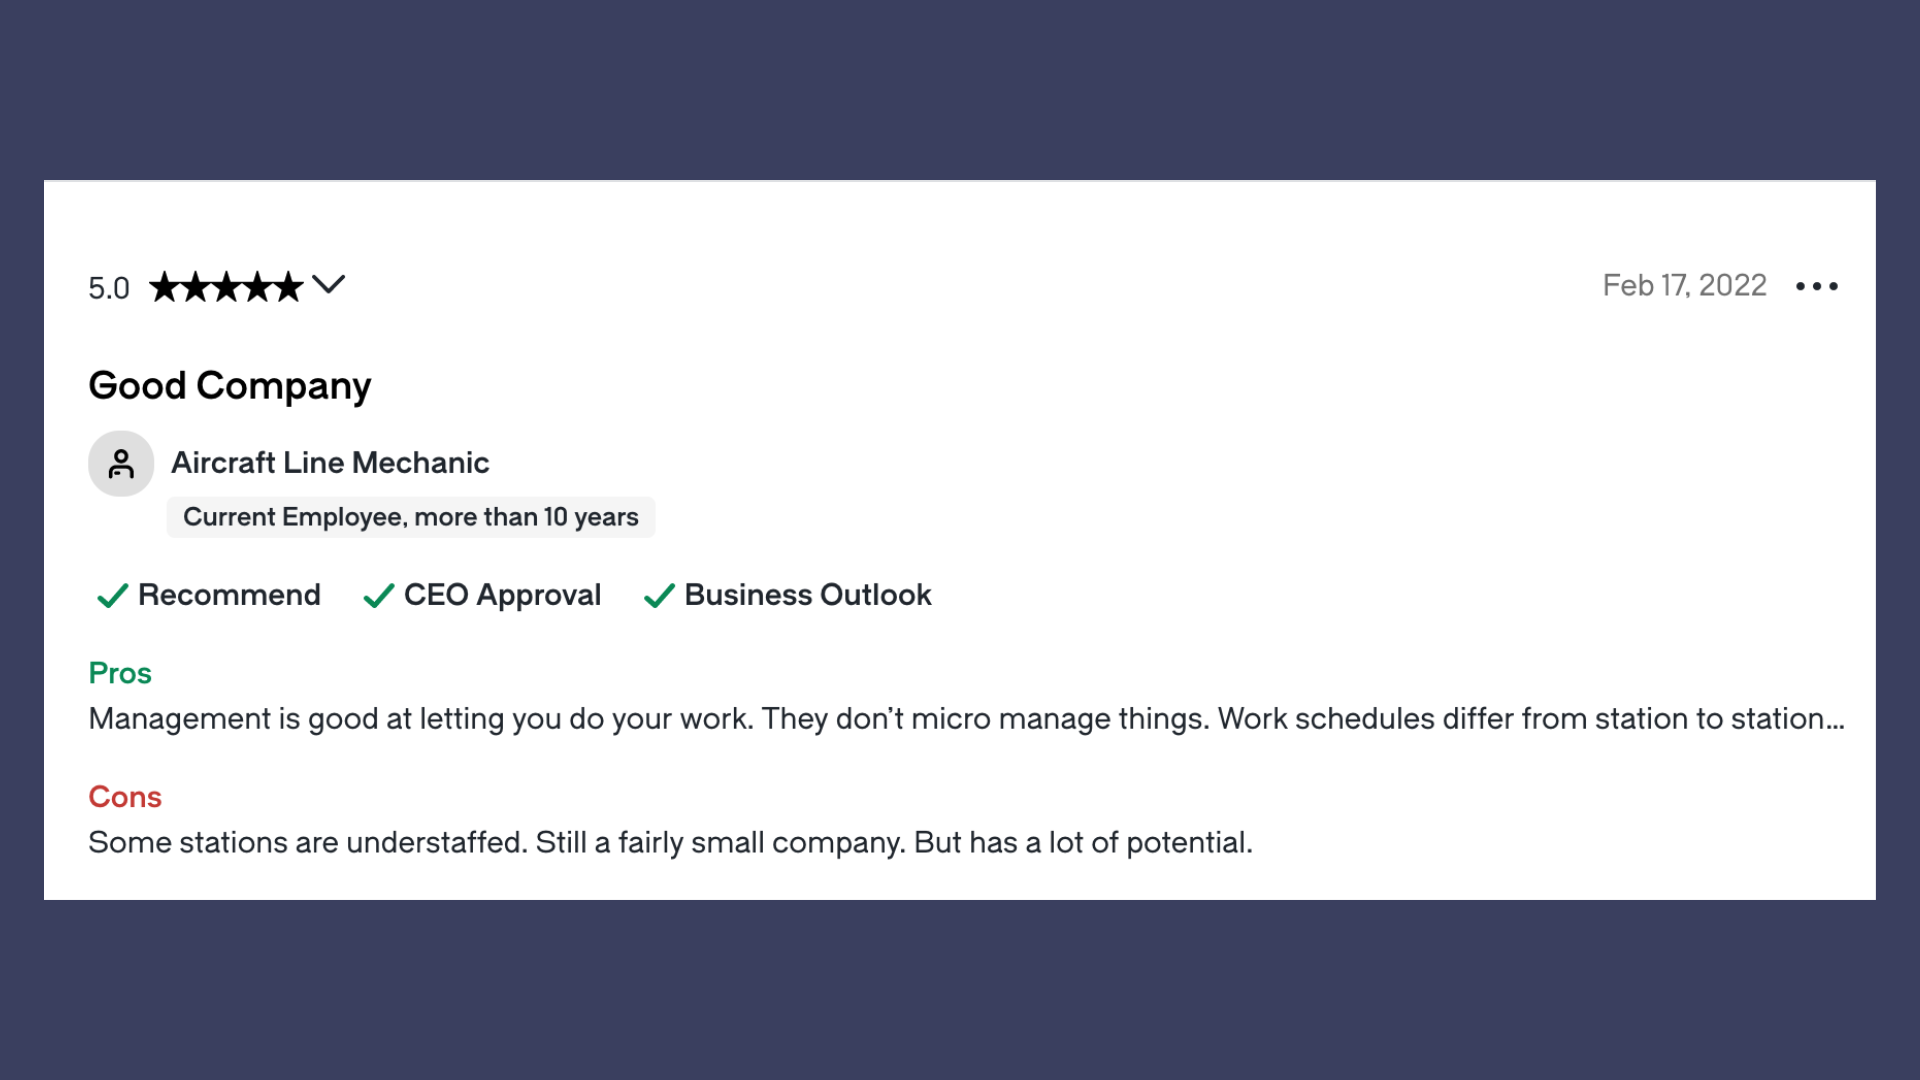Click the Current Employee tenure badge
The height and width of the screenshot is (1080, 1920).
[410, 517]
